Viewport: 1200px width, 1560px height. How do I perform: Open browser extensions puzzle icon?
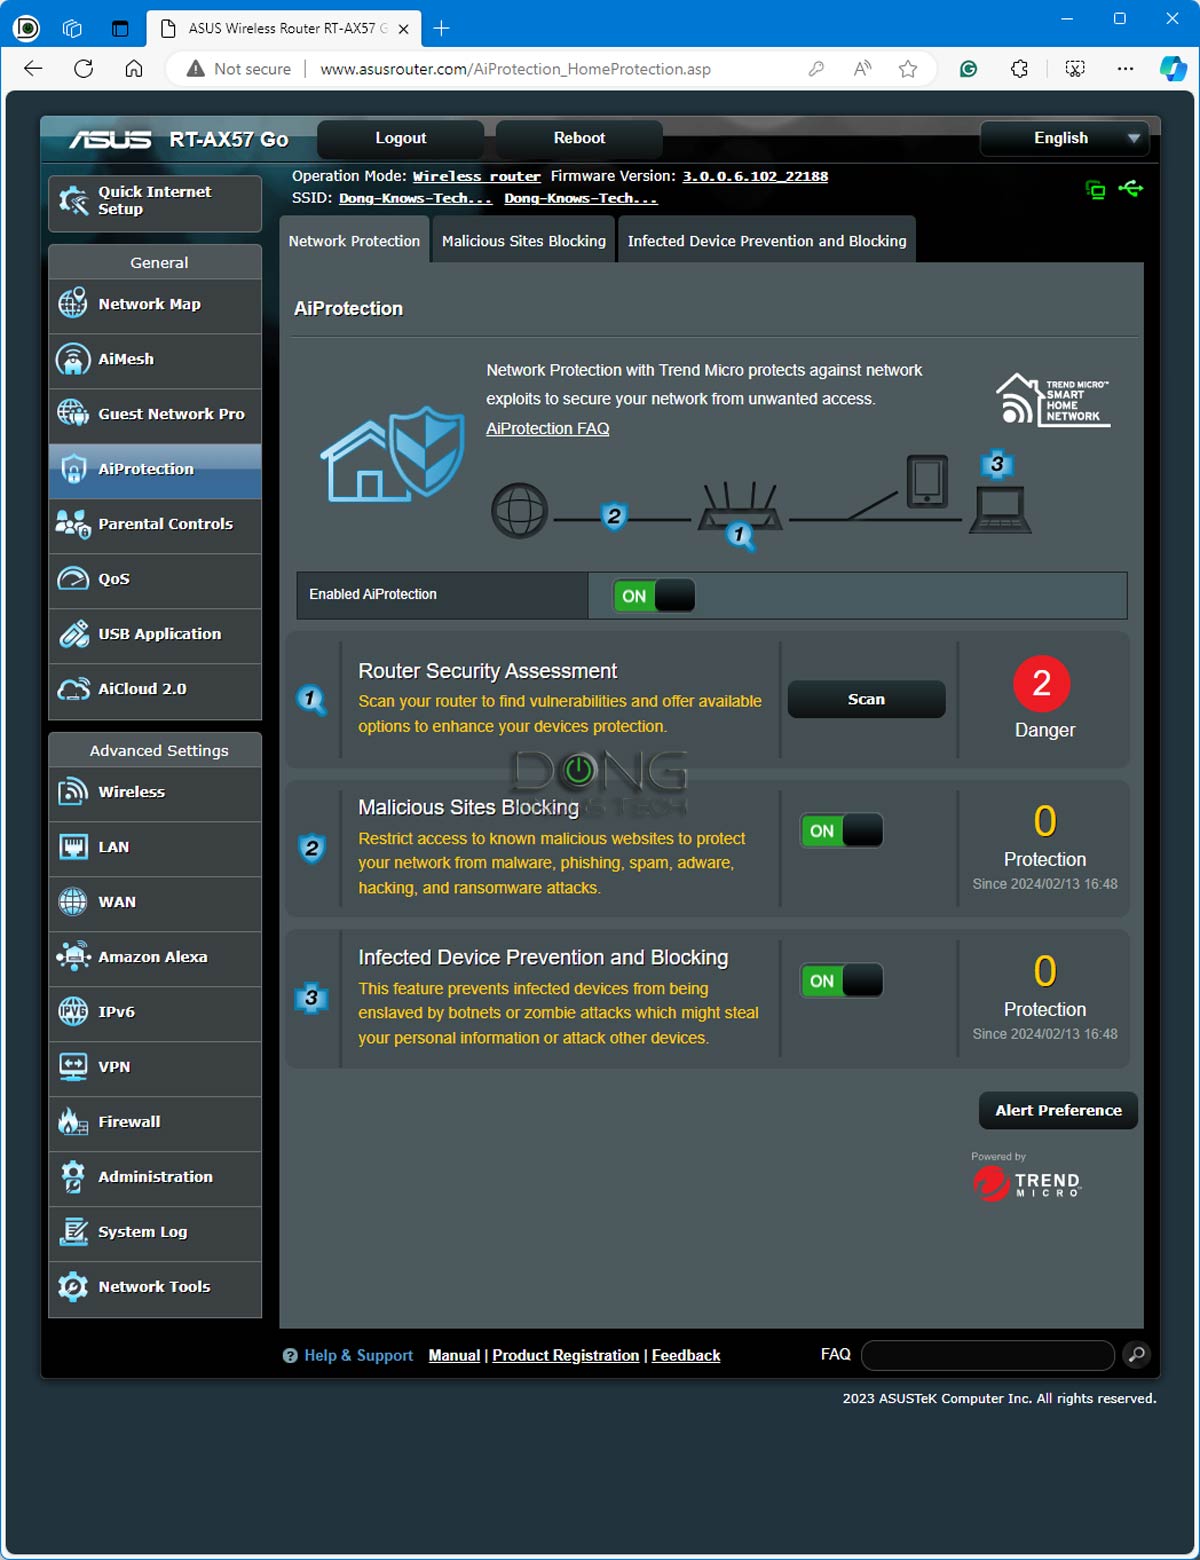point(1019,69)
